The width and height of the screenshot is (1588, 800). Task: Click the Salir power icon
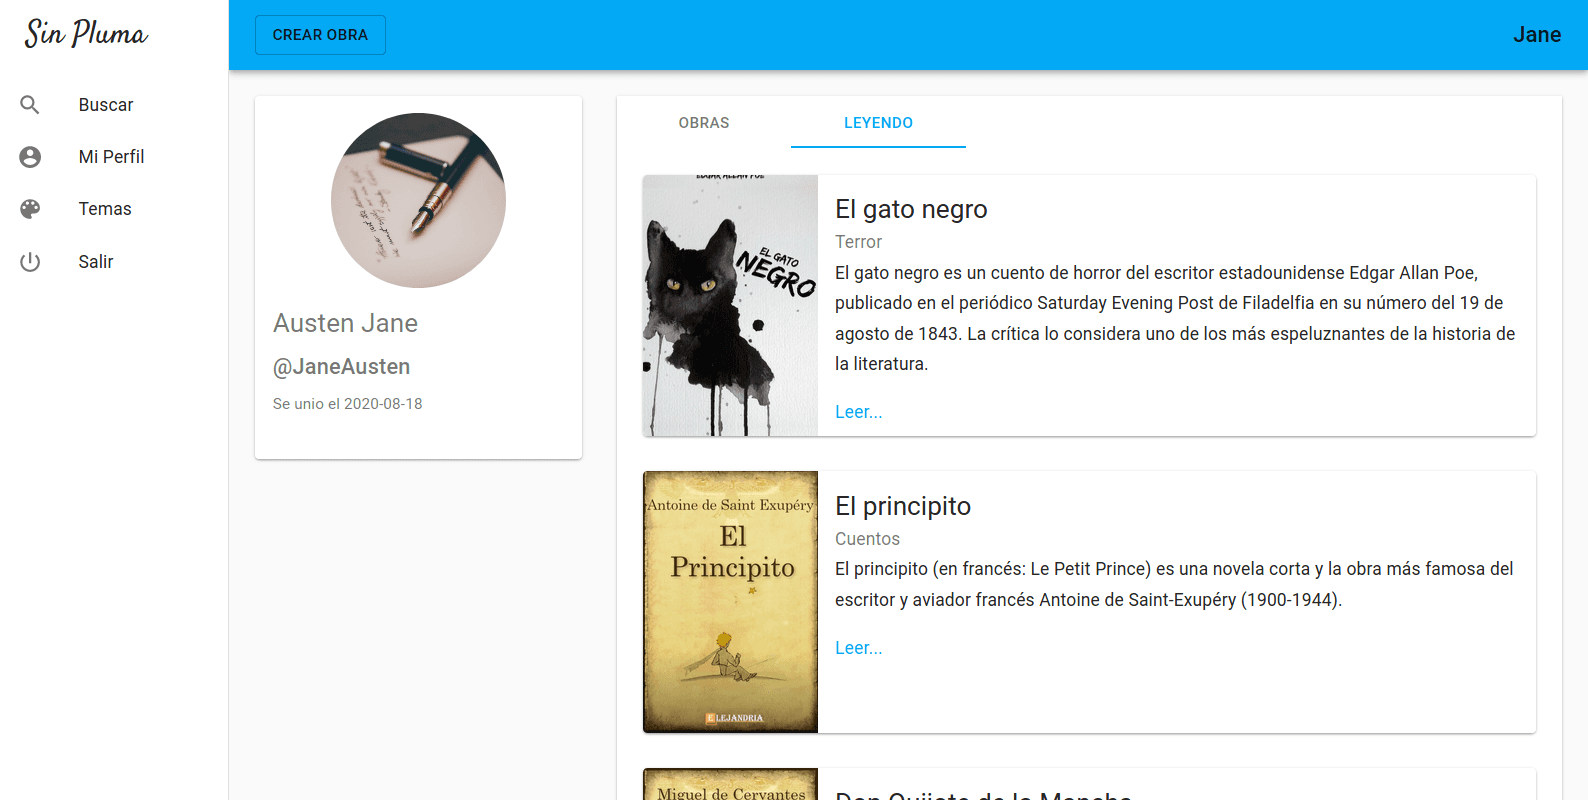pos(30,262)
